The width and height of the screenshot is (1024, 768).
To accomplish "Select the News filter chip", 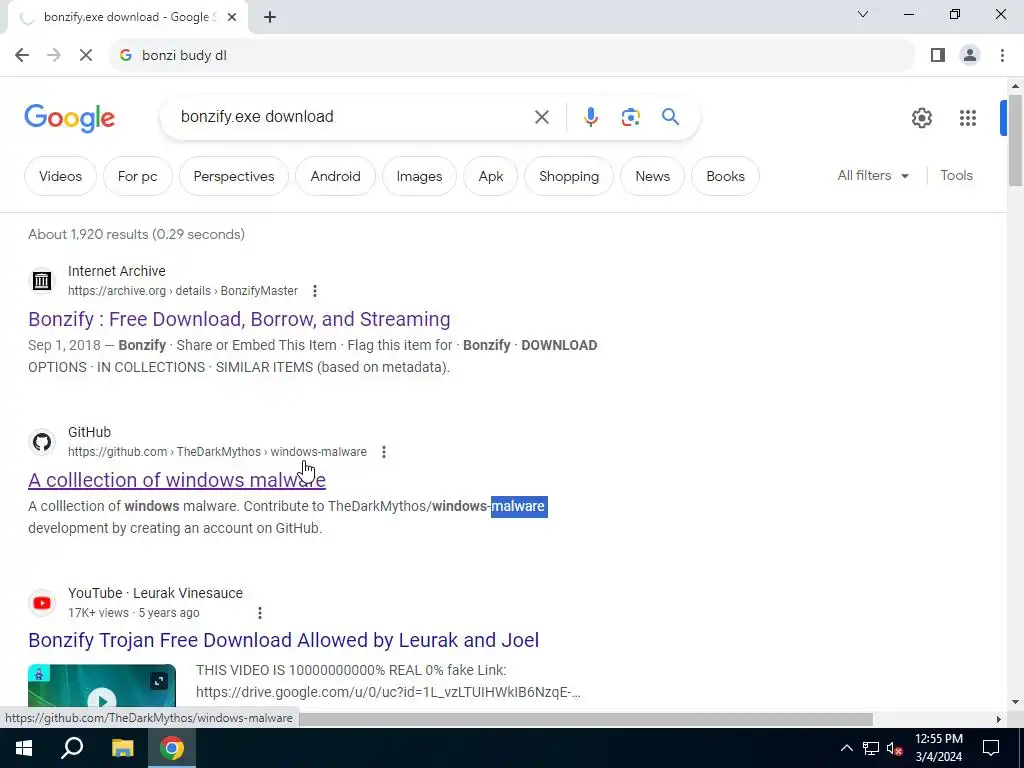I will pyautogui.click(x=652, y=176).
